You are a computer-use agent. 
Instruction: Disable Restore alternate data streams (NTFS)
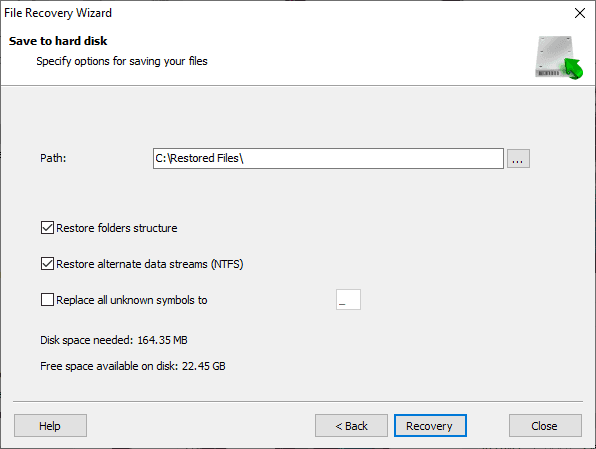pos(47,263)
